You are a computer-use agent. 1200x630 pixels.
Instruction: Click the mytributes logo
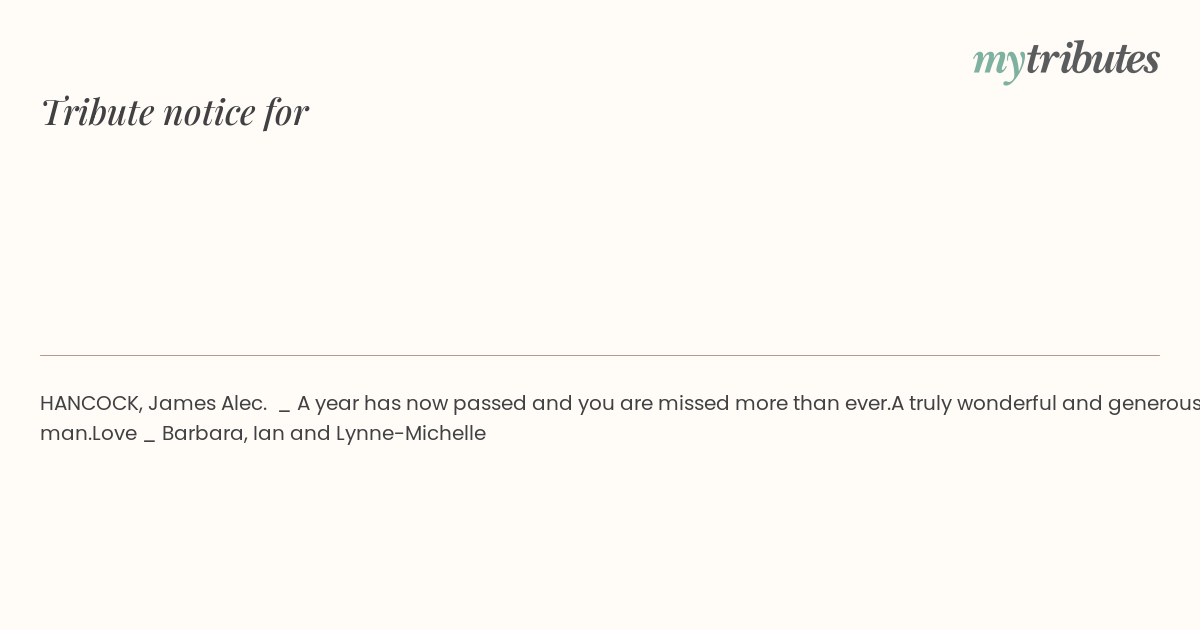(1066, 60)
